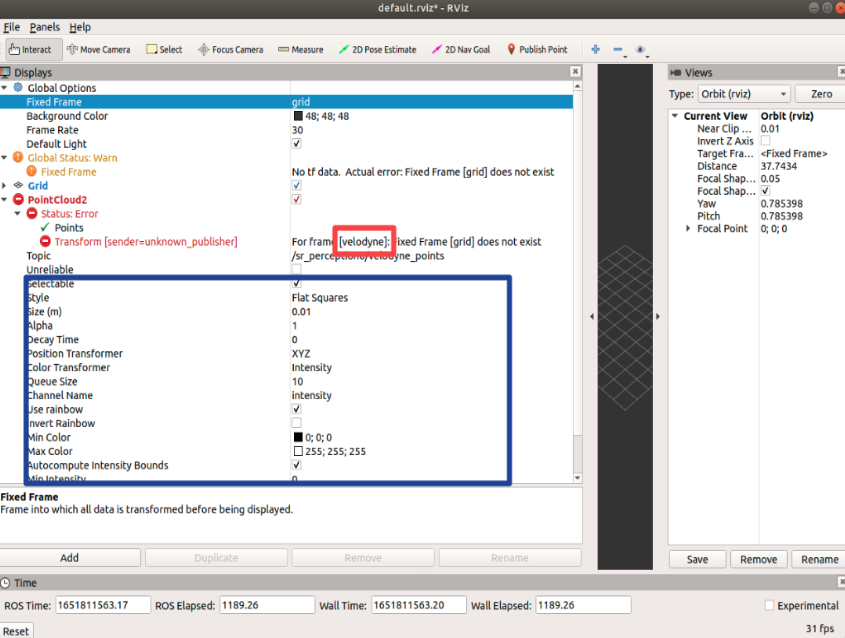Activate 2D Pose Estimate tool
Viewport: 845px width, 638px height.
[x=378, y=50]
